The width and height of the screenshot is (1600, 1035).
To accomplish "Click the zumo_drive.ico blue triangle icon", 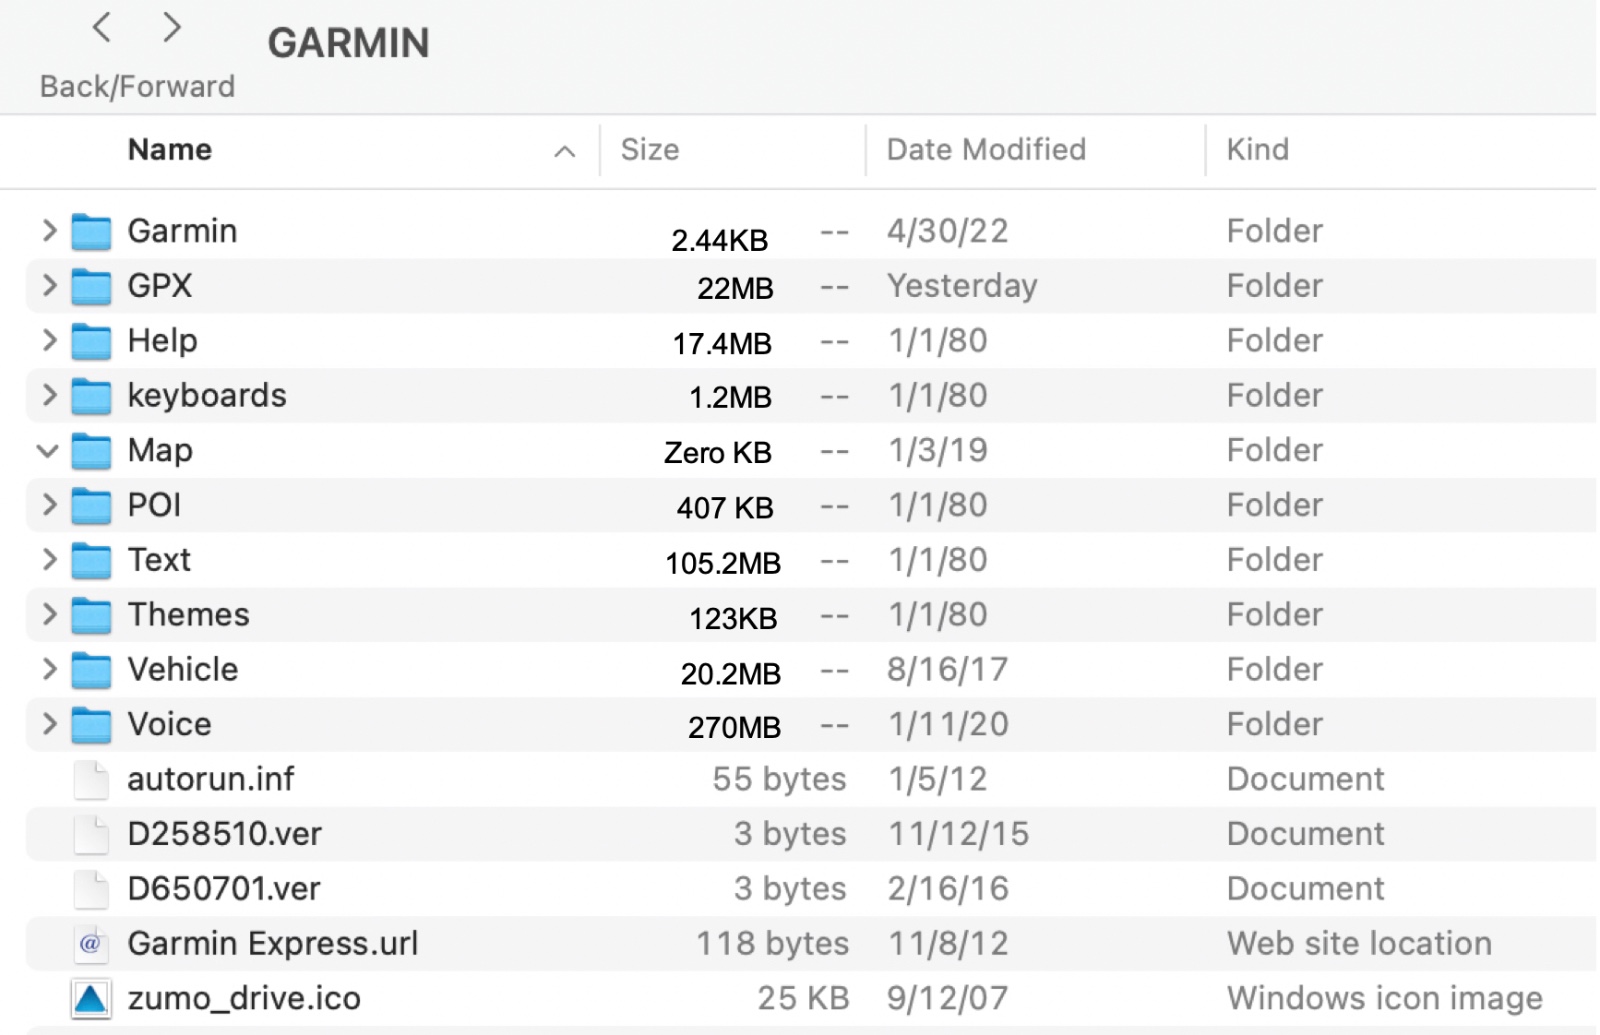I will [x=91, y=999].
